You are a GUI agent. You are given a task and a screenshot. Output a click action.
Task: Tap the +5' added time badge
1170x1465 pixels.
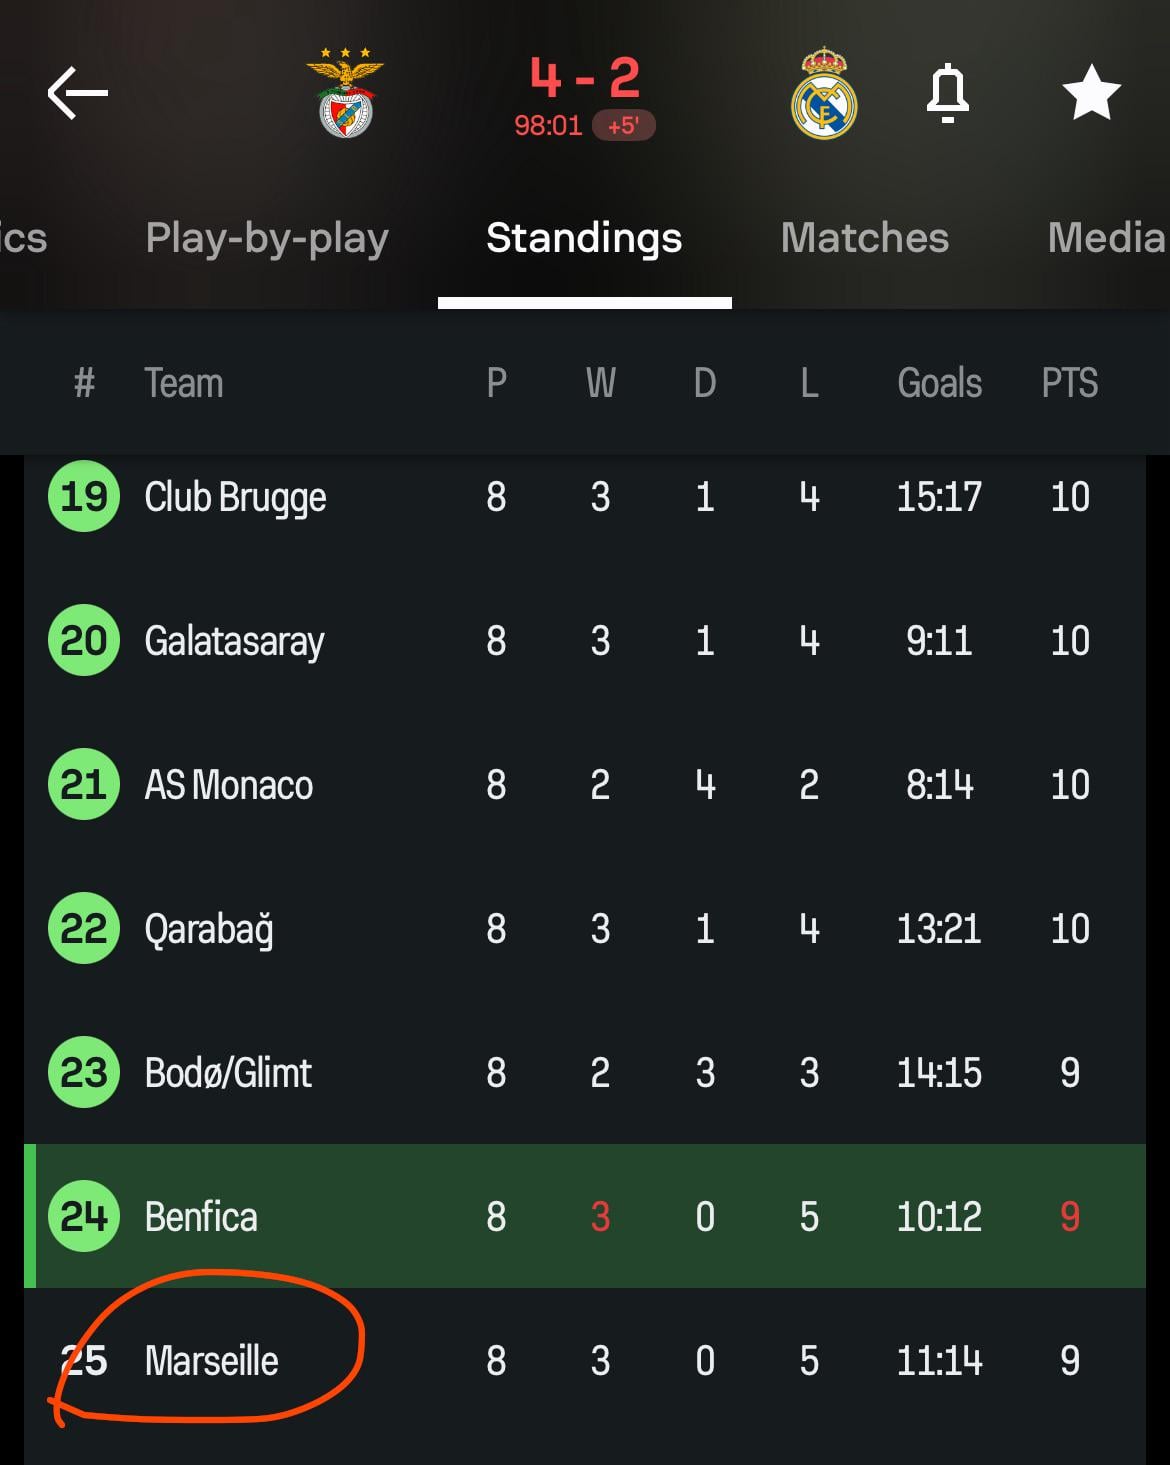623,126
